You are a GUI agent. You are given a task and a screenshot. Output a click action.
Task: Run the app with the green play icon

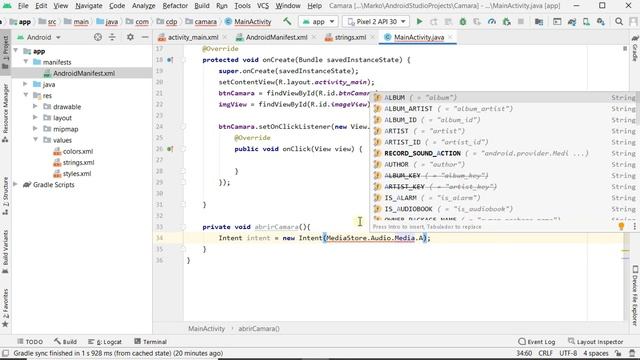pyautogui.click(x=419, y=22)
